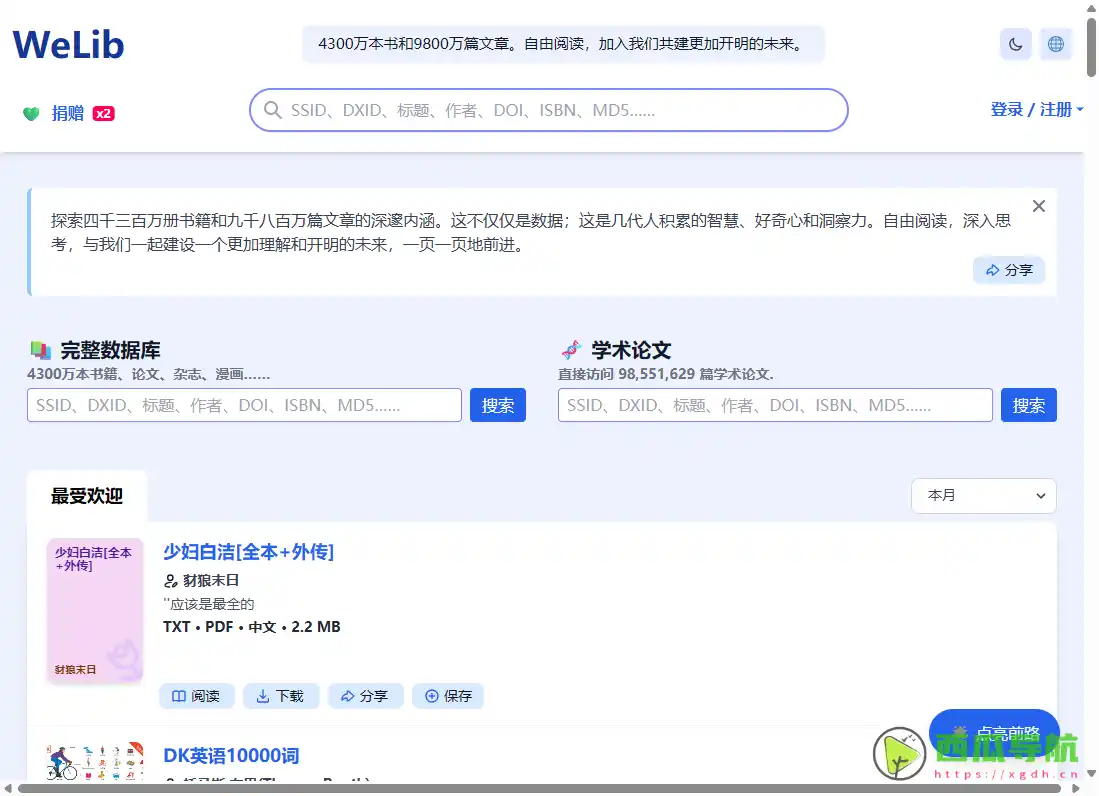Click the scroll-right arrow of horizontal scrollbar
Image resolution: width=1099 pixels, height=796 pixels.
[x=1076, y=789]
